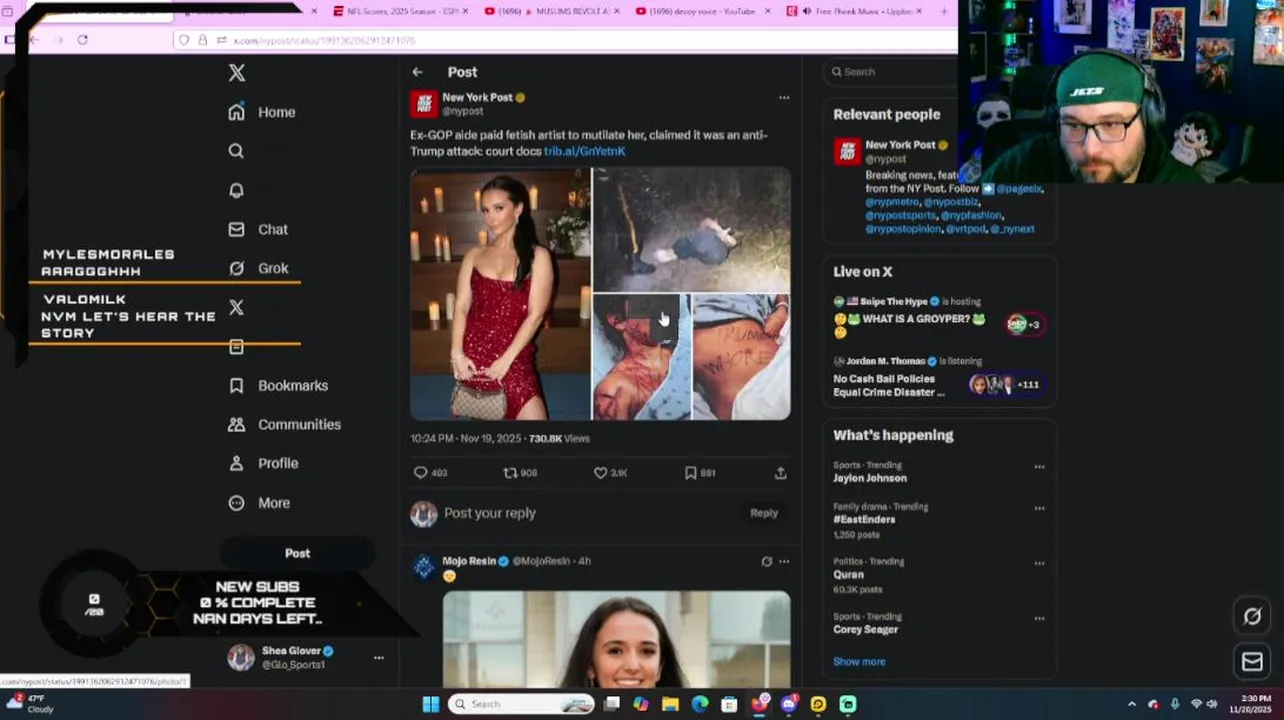This screenshot has width=1284, height=720.
Task: Open more options on Mojo Resin reply
Action: coord(784,561)
